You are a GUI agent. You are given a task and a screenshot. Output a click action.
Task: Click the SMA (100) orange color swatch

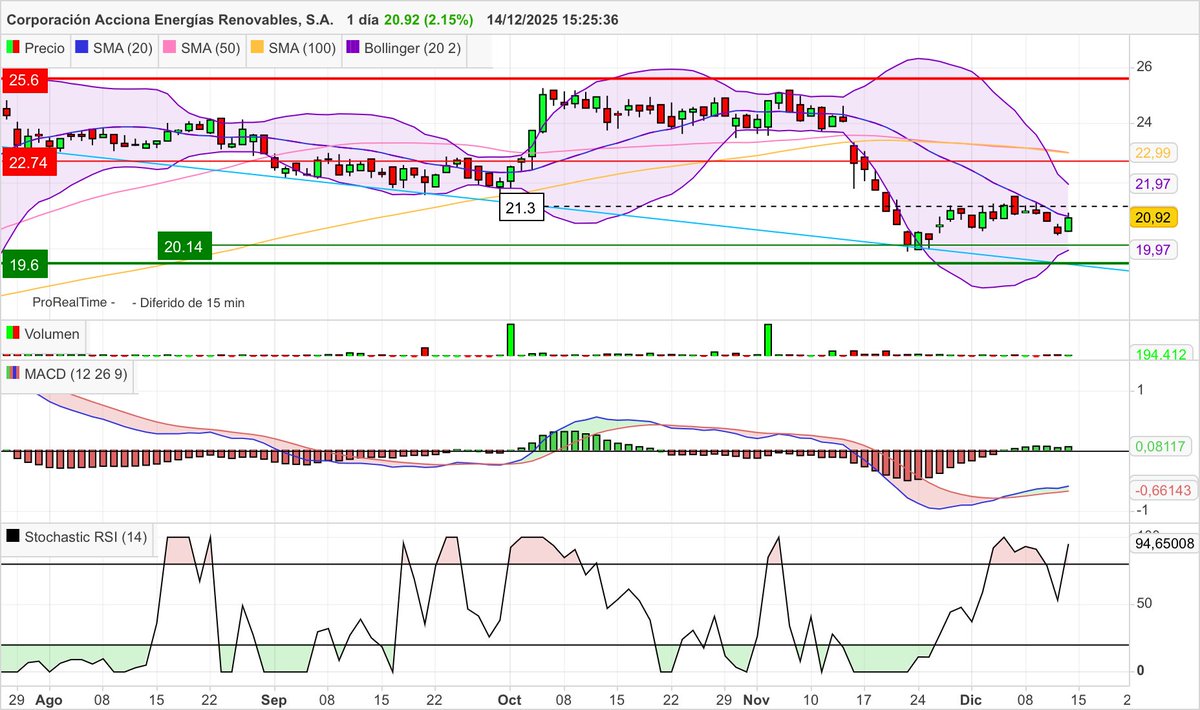[258, 48]
